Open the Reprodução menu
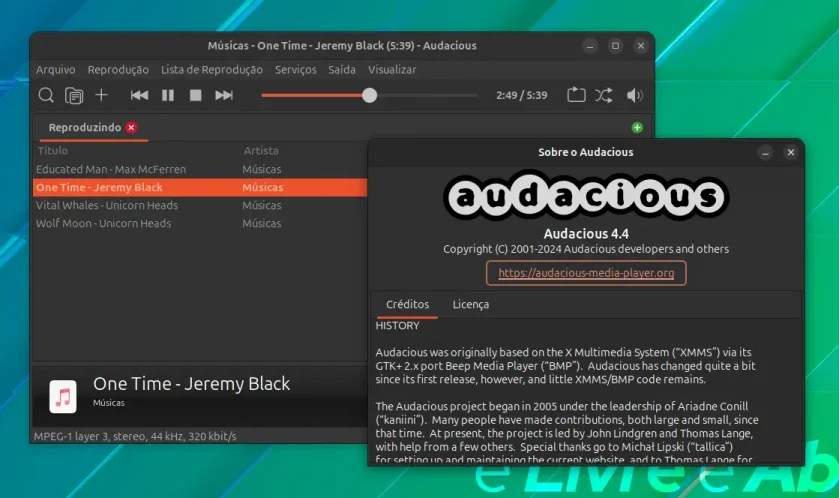The width and height of the screenshot is (840, 498). (x=118, y=70)
